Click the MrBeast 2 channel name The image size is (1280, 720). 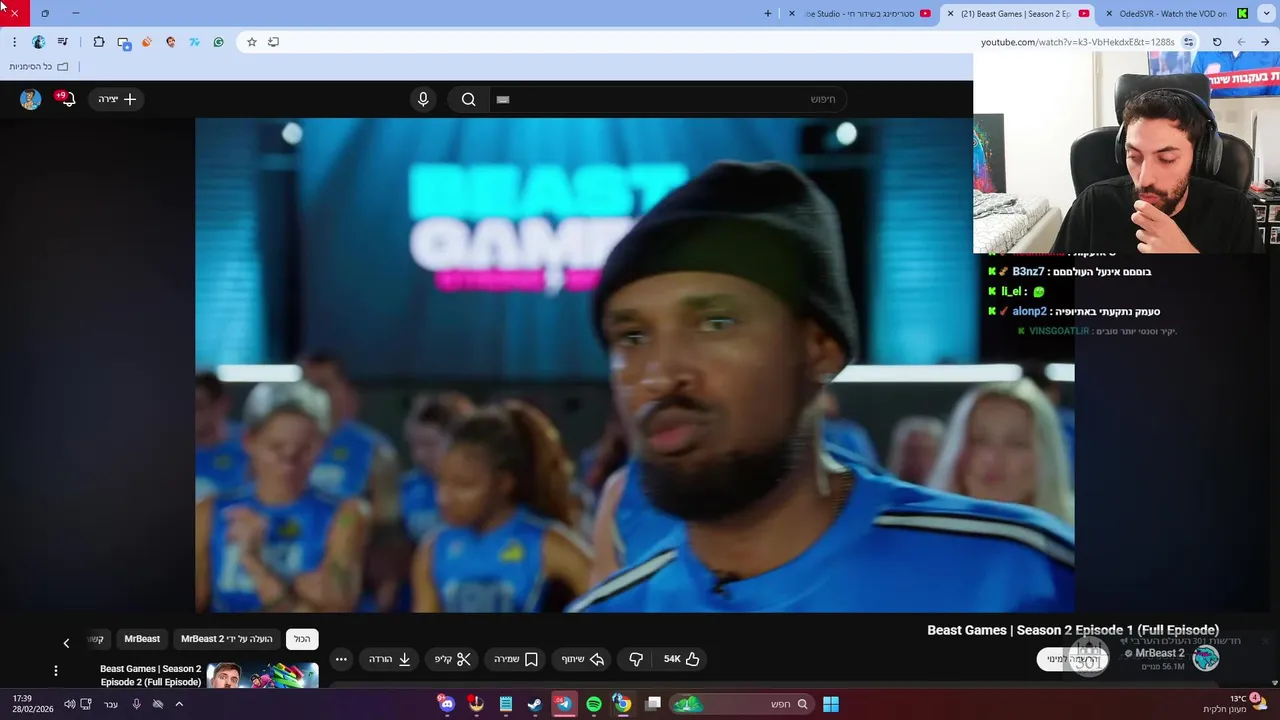coord(1160,653)
